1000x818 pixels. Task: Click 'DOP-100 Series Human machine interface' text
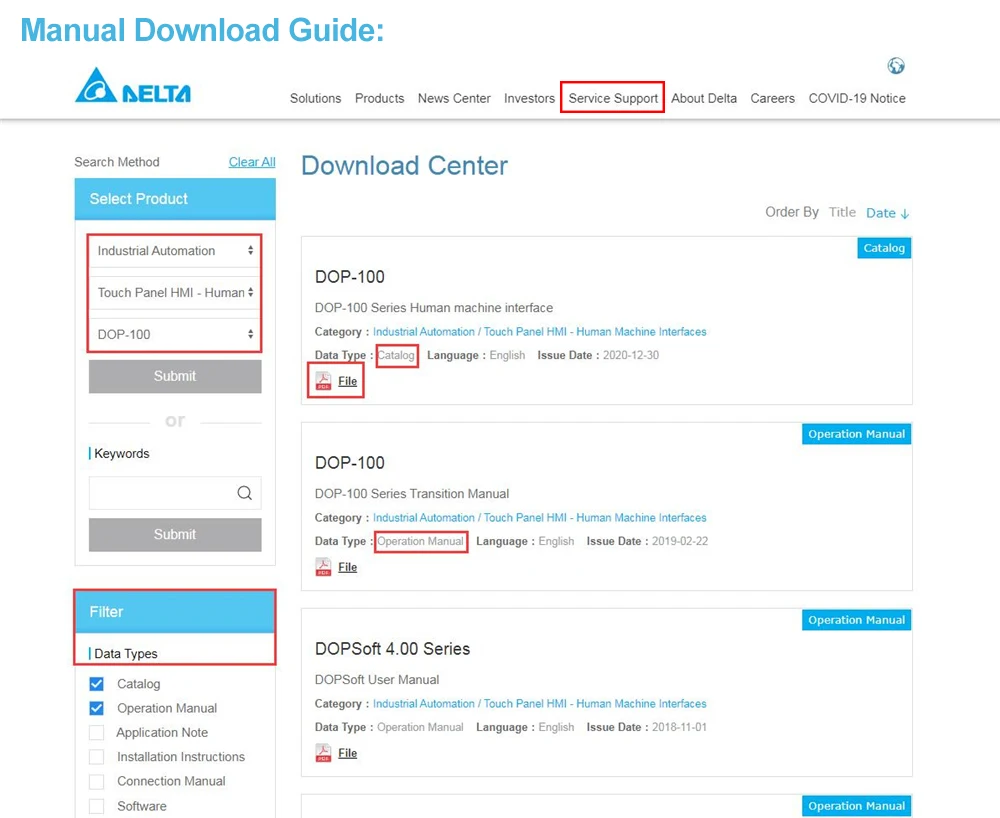click(x=434, y=308)
